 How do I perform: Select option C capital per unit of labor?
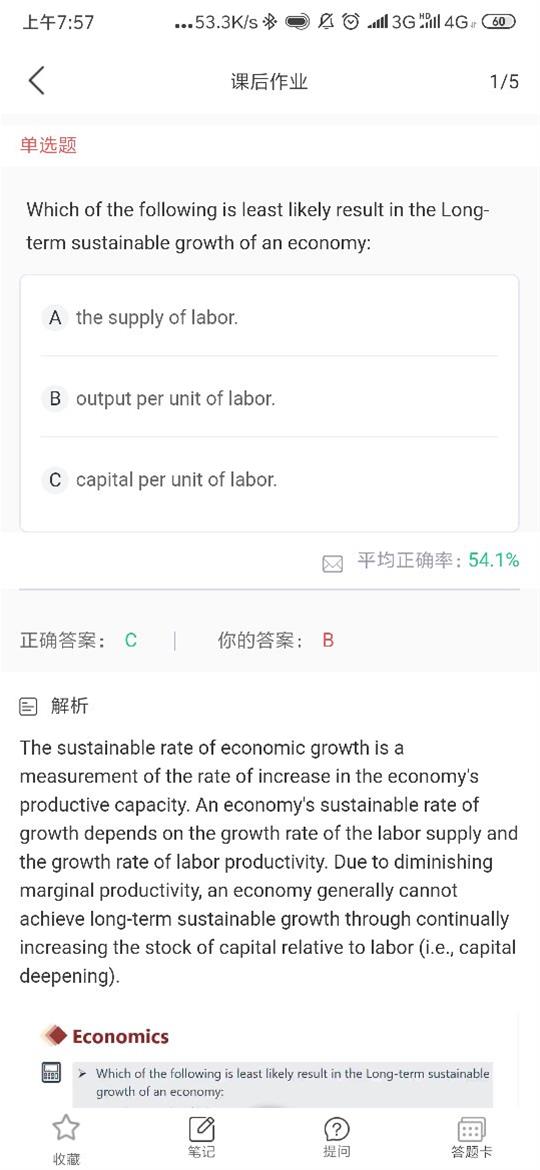[269, 479]
